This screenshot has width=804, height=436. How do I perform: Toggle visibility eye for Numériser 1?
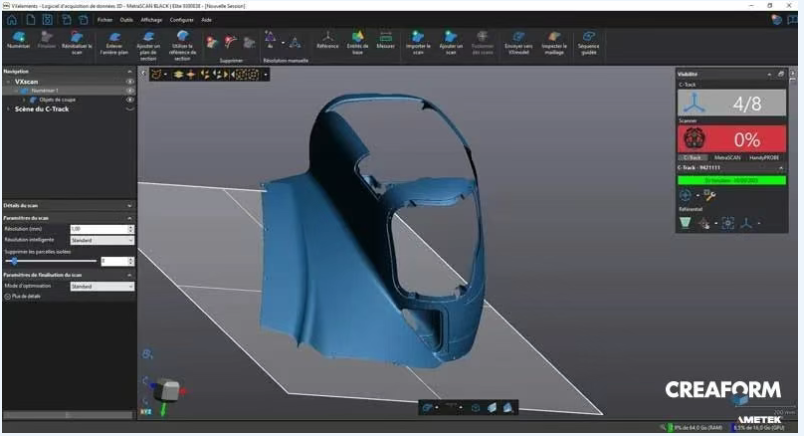[130, 91]
